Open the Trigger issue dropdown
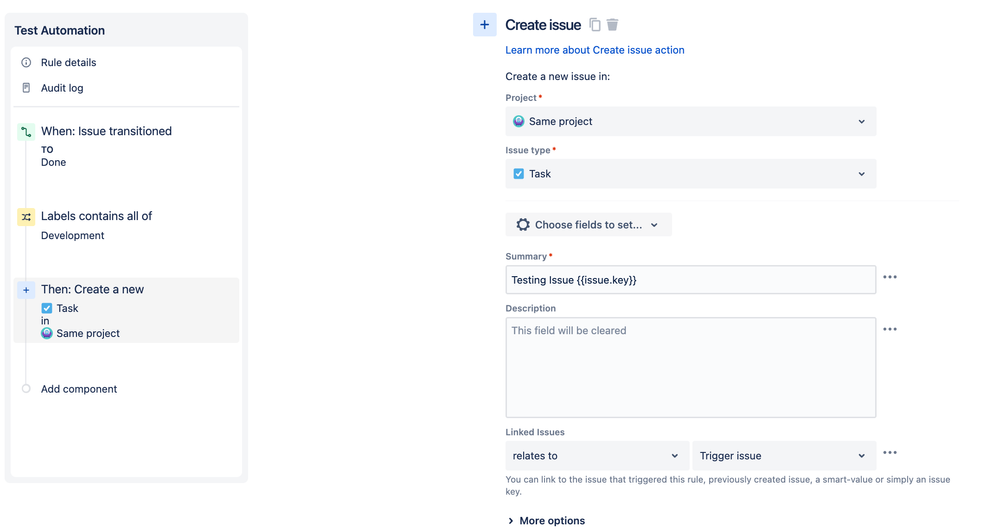The image size is (999, 532). 783,456
